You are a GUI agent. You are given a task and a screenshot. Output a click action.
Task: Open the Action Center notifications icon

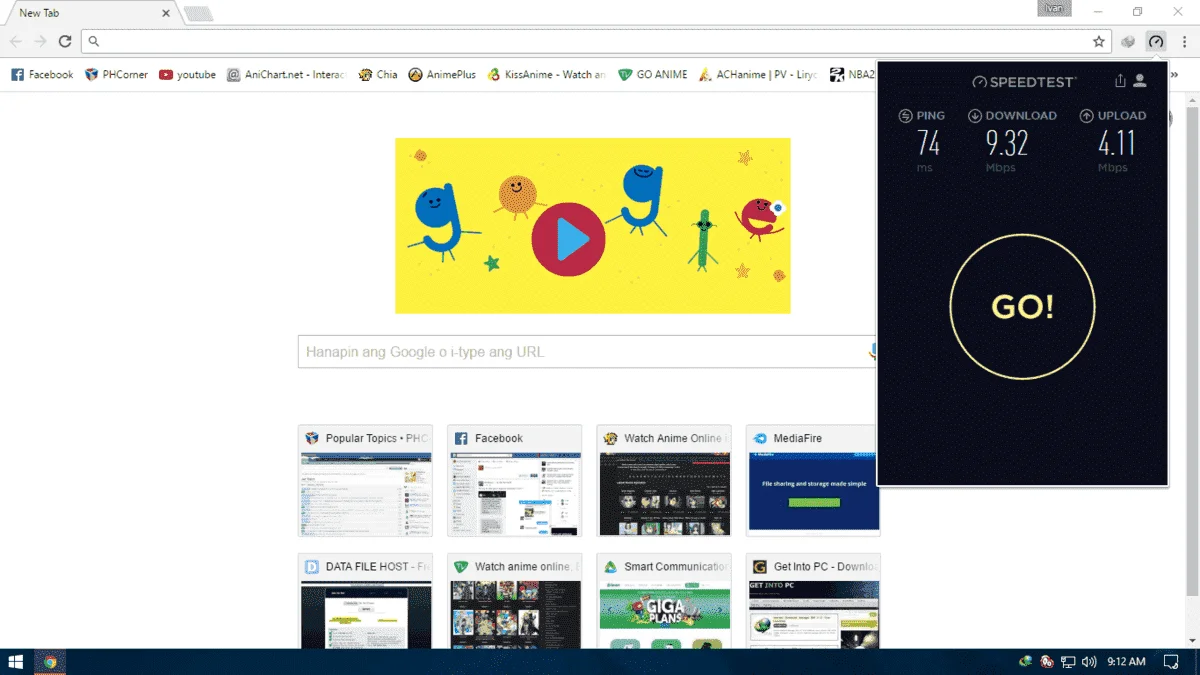(1172, 662)
